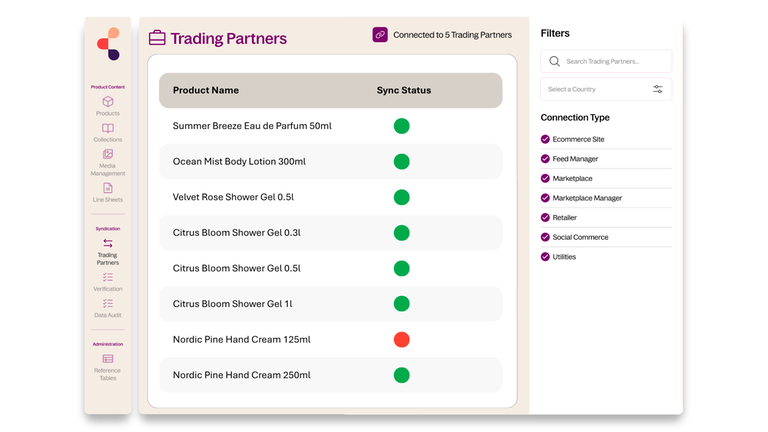Disable the Social Commerce filter
768x432 pixels.
(x=545, y=237)
